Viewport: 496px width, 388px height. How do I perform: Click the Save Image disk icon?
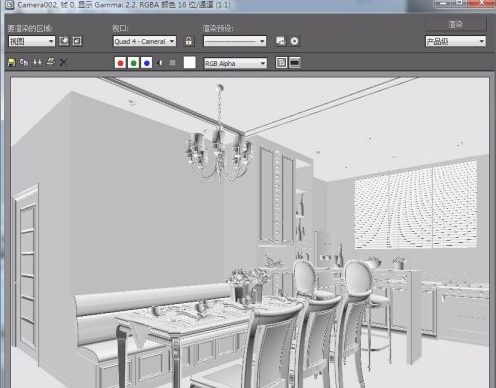pos(11,62)
